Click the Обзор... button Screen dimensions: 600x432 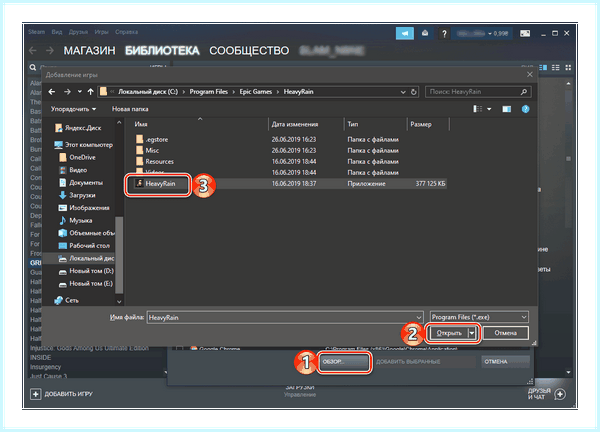(x=344, y=362)
